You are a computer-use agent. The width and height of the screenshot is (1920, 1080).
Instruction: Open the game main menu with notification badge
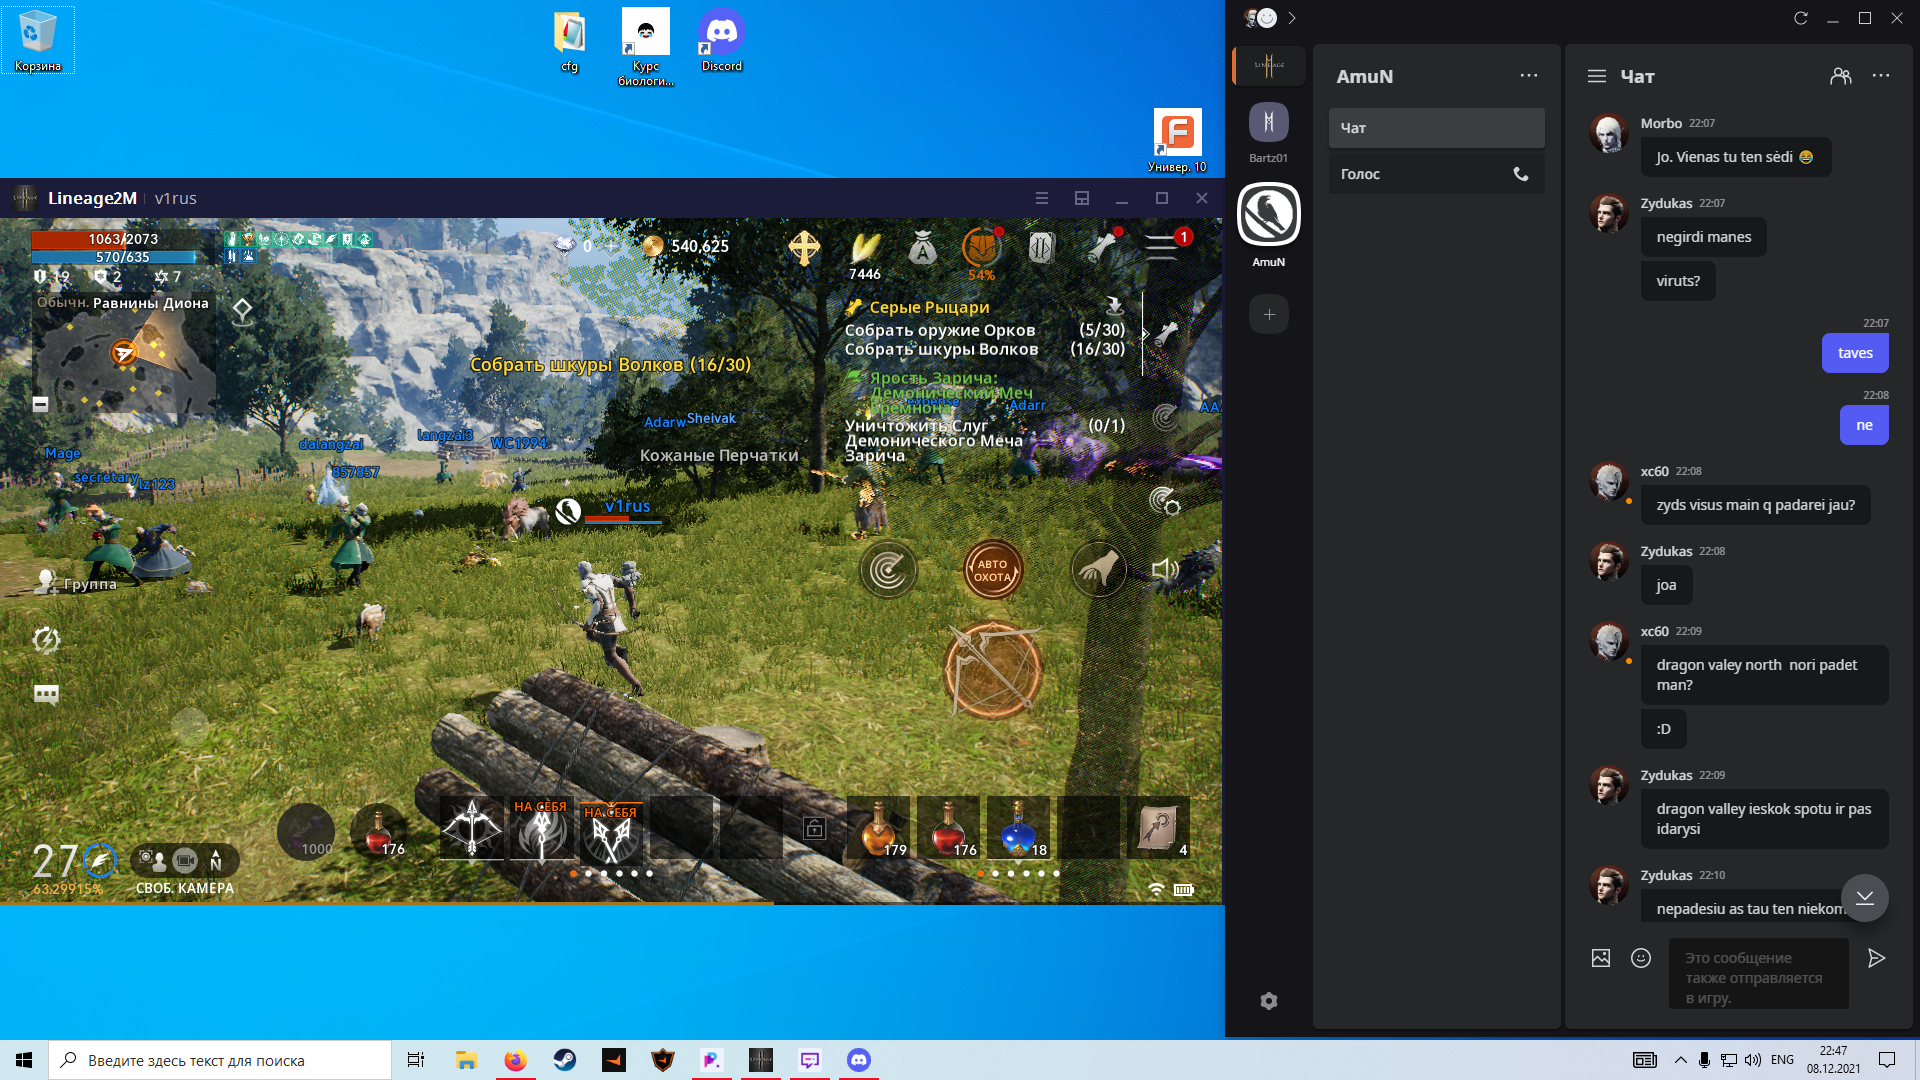(x=1162, y=247)
